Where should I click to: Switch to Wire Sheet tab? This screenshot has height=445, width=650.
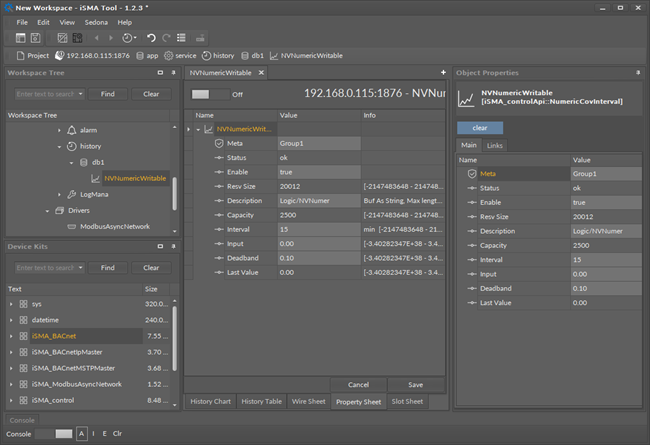(308, 401)
